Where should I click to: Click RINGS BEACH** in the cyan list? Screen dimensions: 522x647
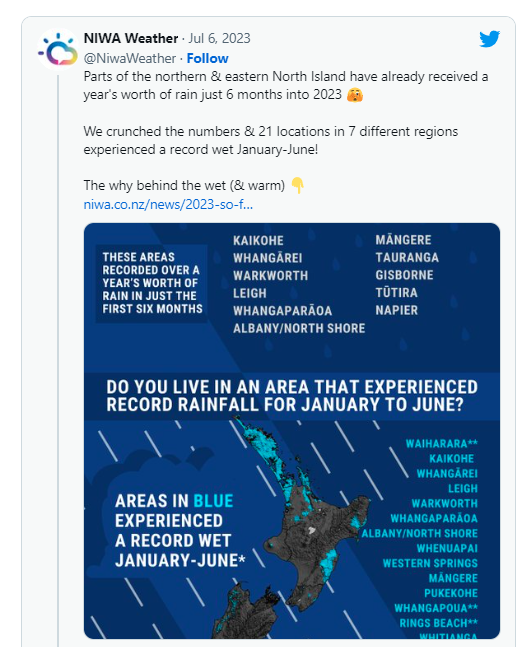438,623
